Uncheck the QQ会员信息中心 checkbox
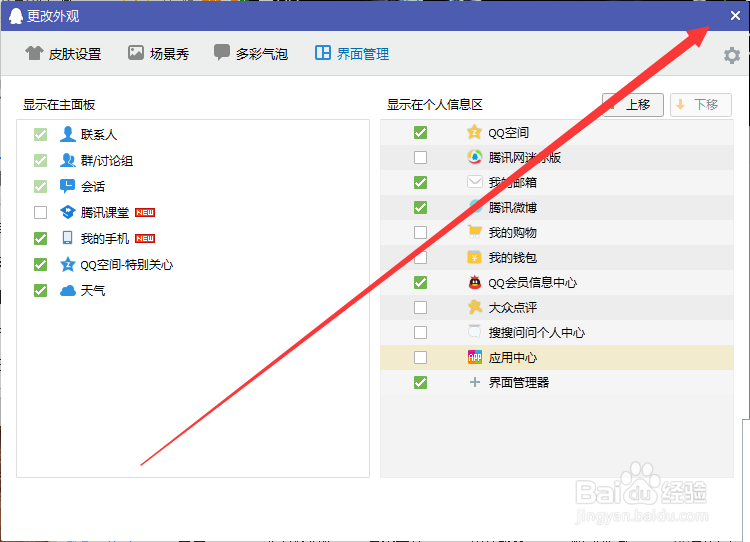The width and height of the screenshot is (750, 542). pos(420,282)
